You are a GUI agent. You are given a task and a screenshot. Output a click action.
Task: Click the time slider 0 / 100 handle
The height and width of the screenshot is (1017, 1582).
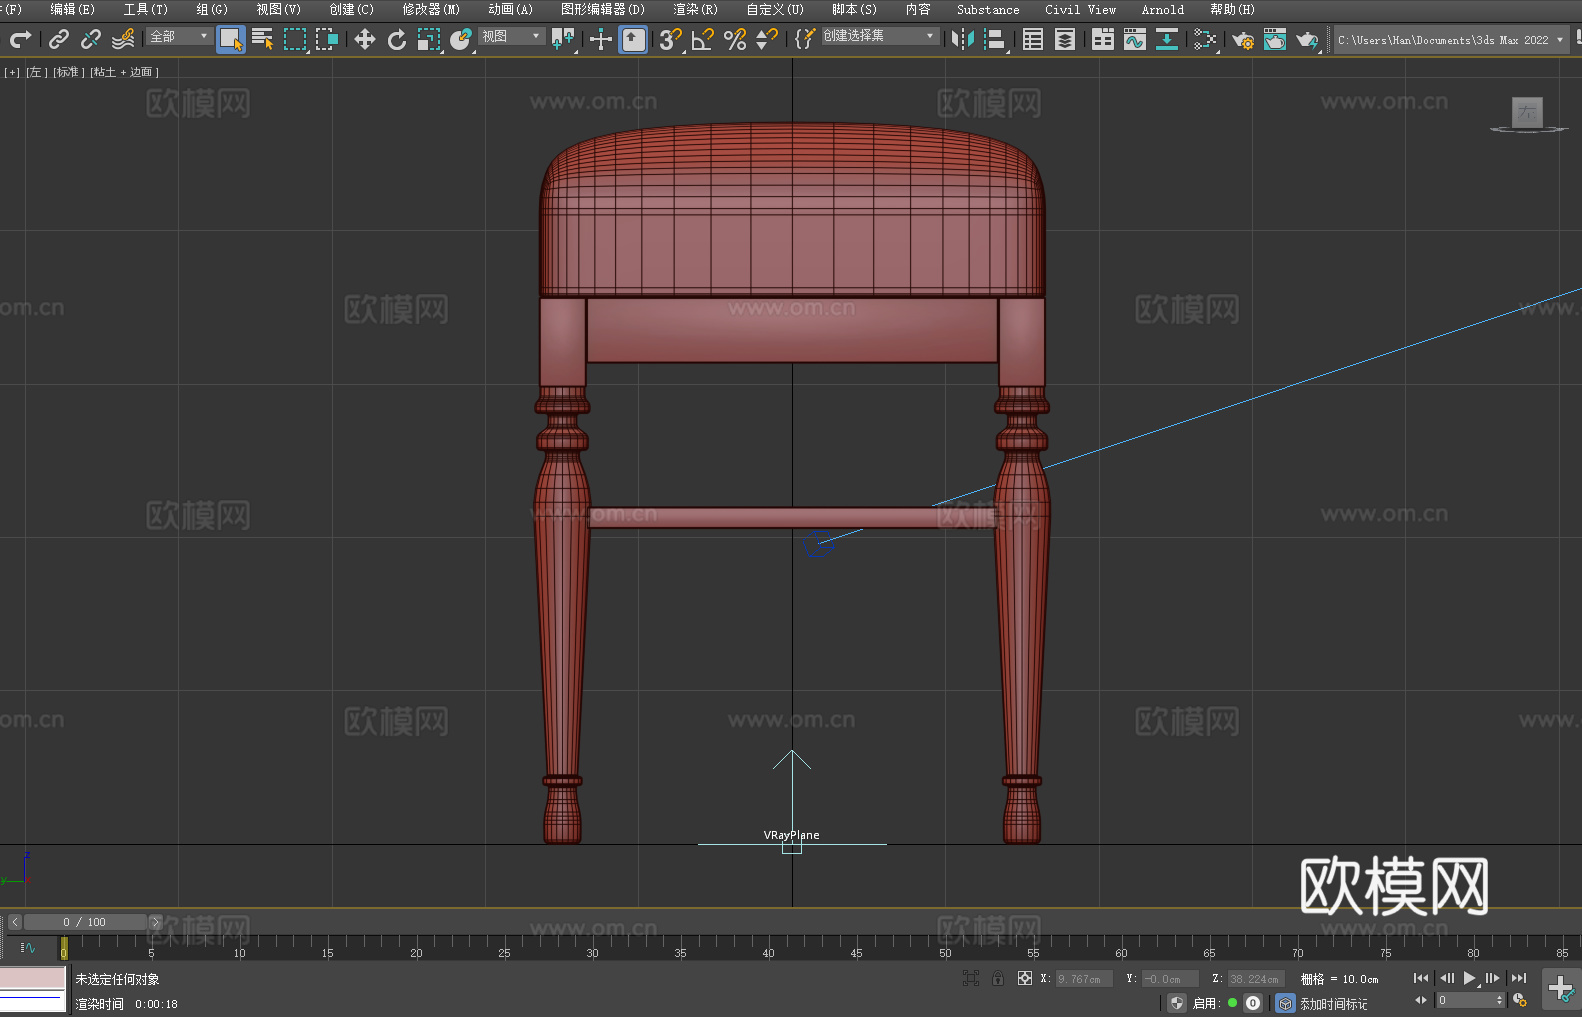coord(85,922)
